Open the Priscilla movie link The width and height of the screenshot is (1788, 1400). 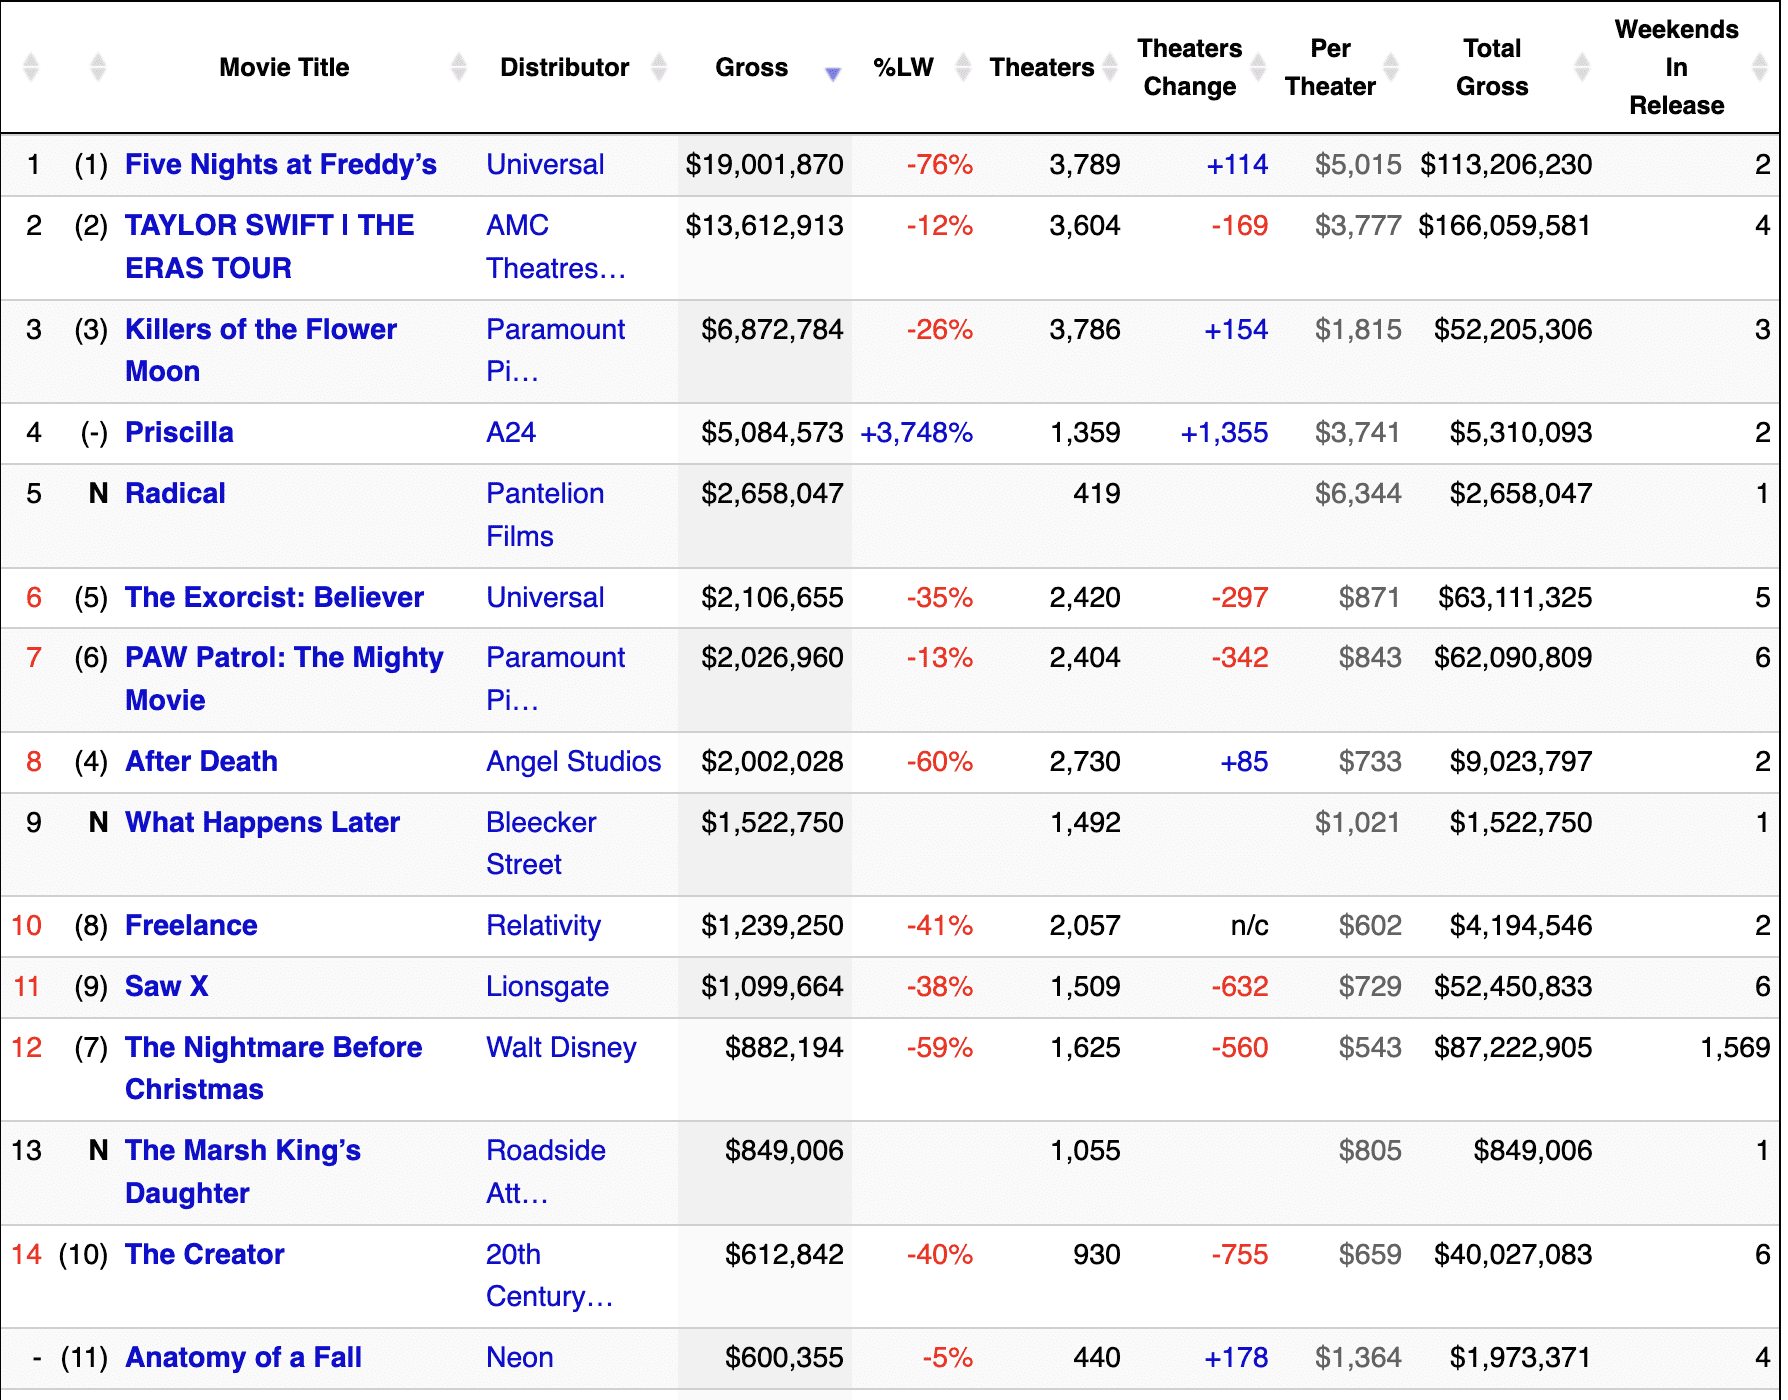point(179,432)
